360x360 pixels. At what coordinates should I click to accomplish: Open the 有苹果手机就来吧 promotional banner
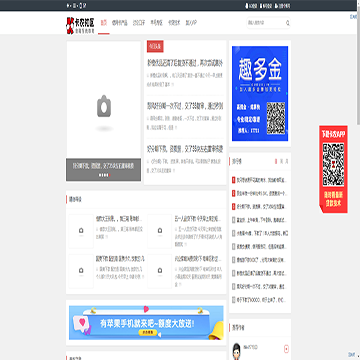coord(146,323)
